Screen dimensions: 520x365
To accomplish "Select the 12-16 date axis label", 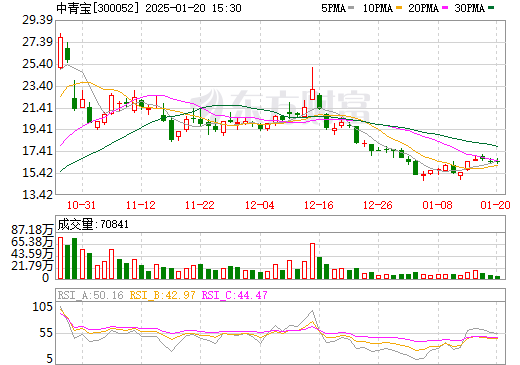I will tap(319, 205).
